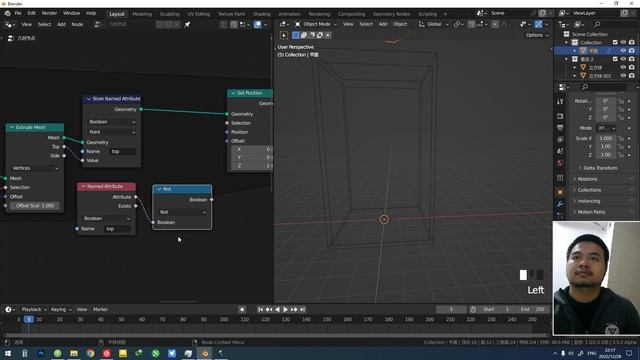The width and height of the screenshot is (640, 360).
Task: Open the Playback menu in timeline
Action: [x=33, y=309]
